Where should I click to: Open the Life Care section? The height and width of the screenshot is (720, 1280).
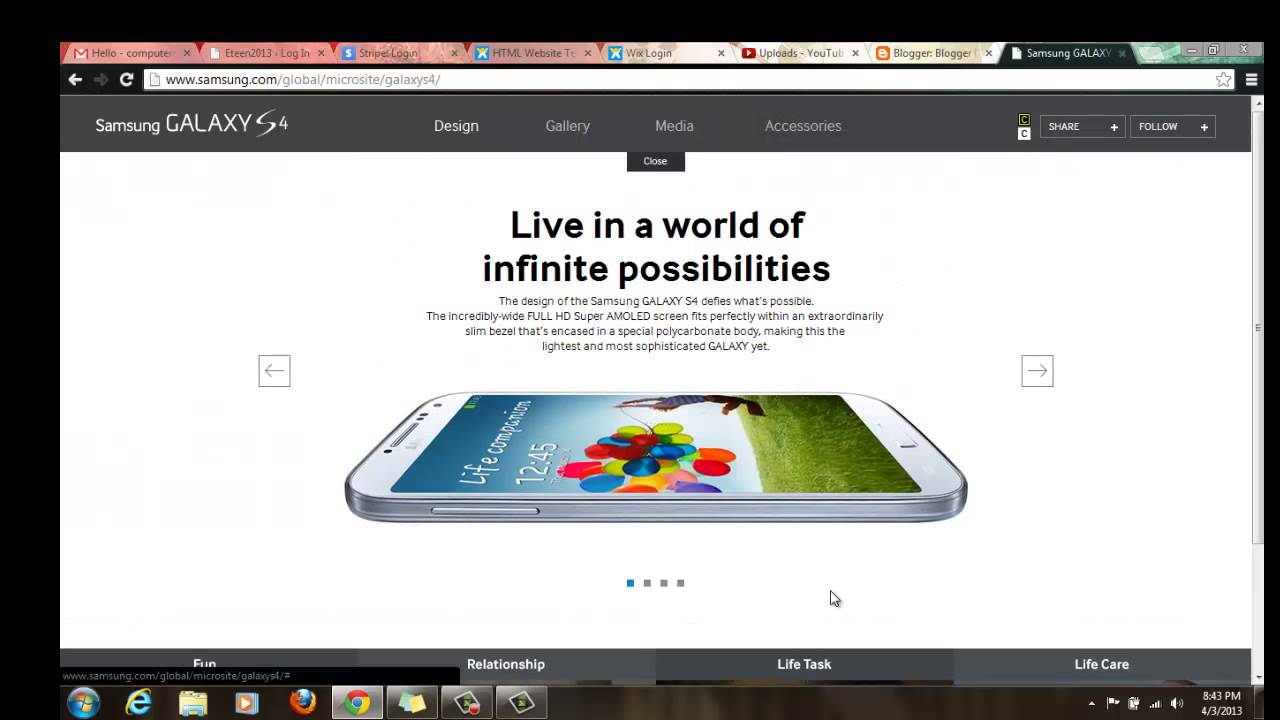point(1102,664)
